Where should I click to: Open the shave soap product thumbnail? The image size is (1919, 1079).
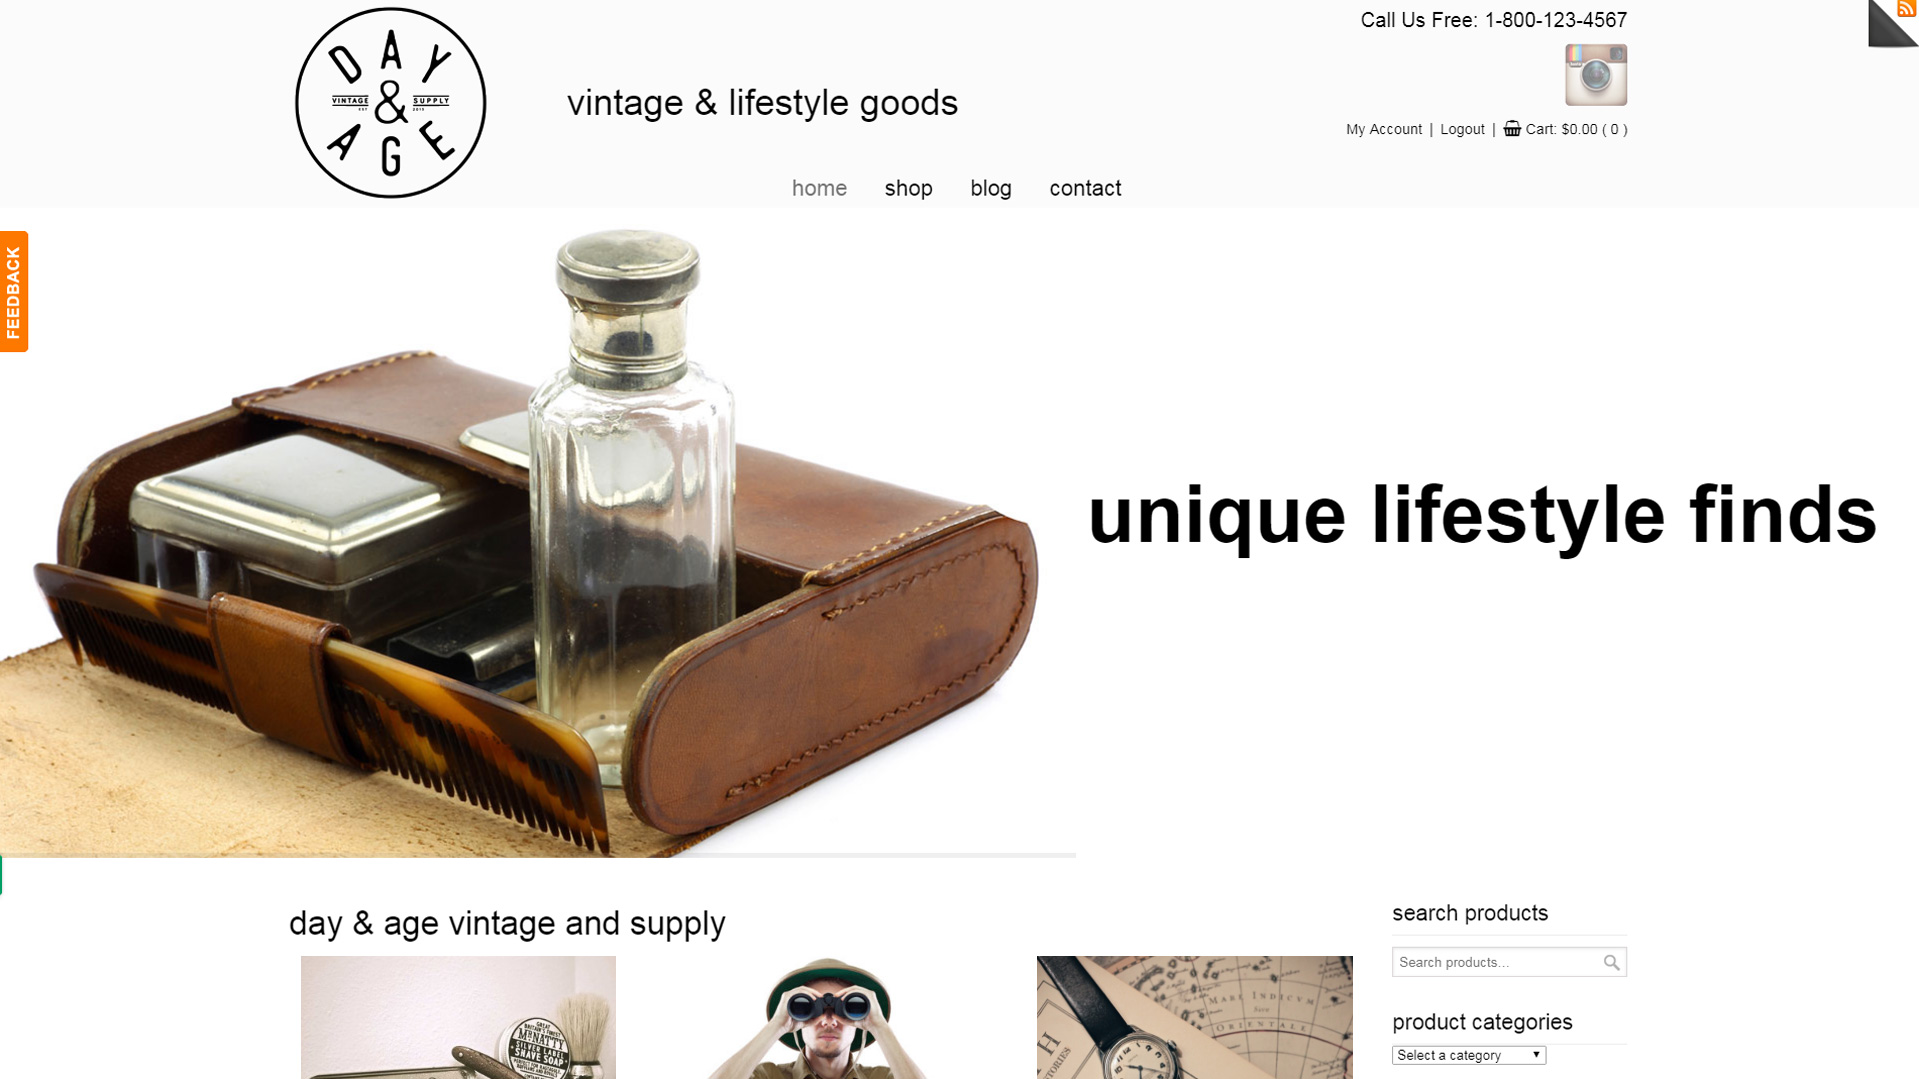pyautogui.click(x=458, y=1017)
